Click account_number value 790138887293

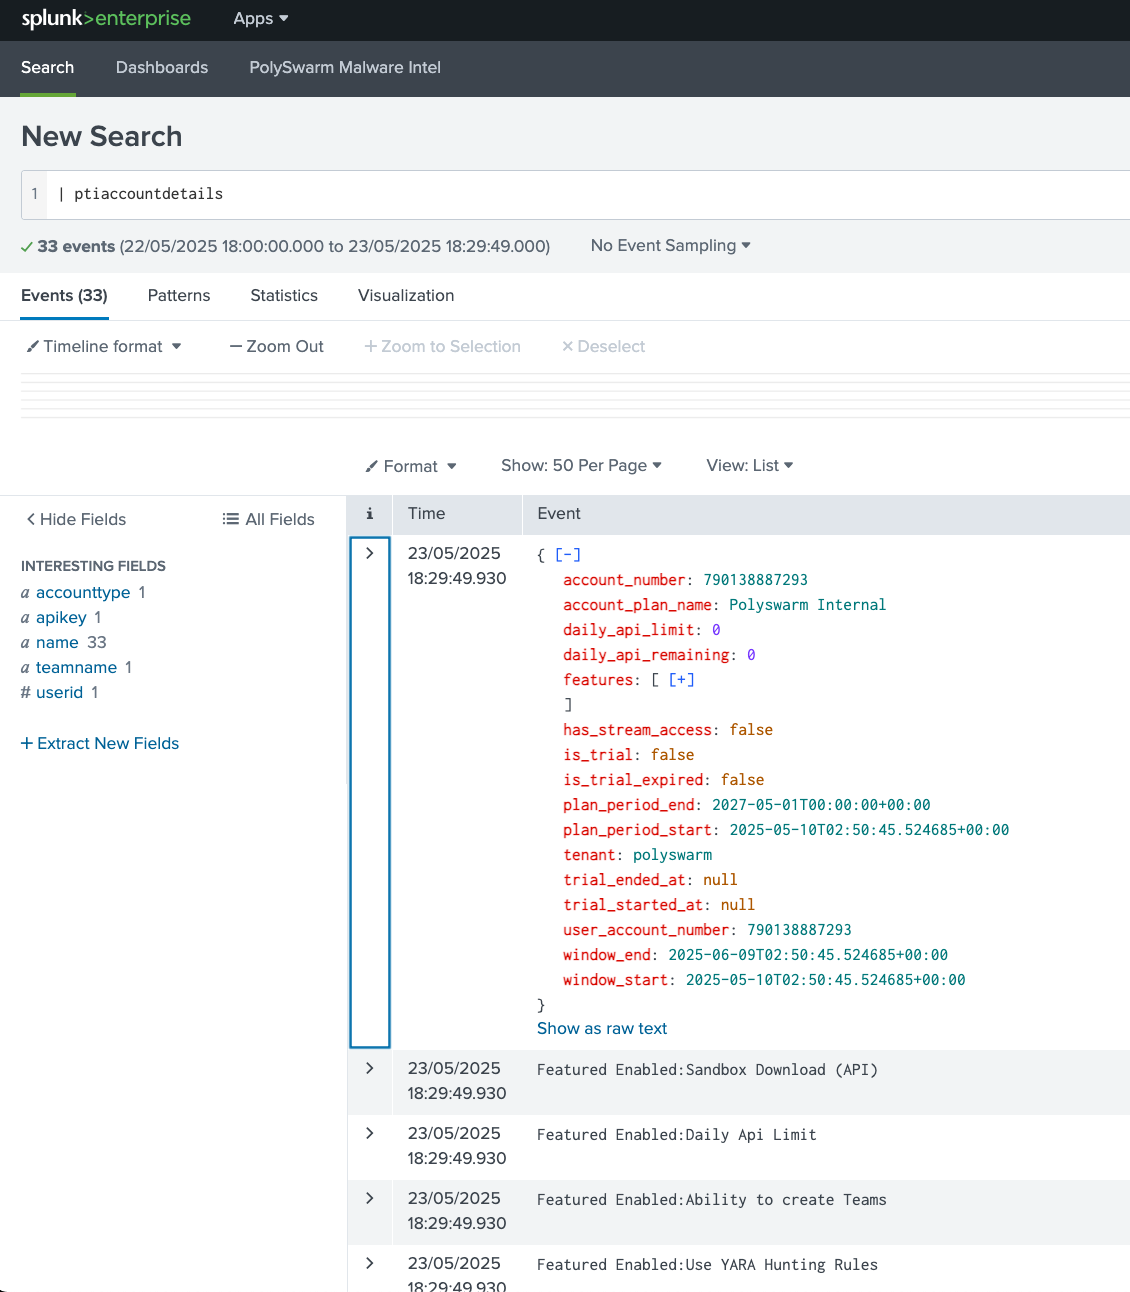click(756, 580)
